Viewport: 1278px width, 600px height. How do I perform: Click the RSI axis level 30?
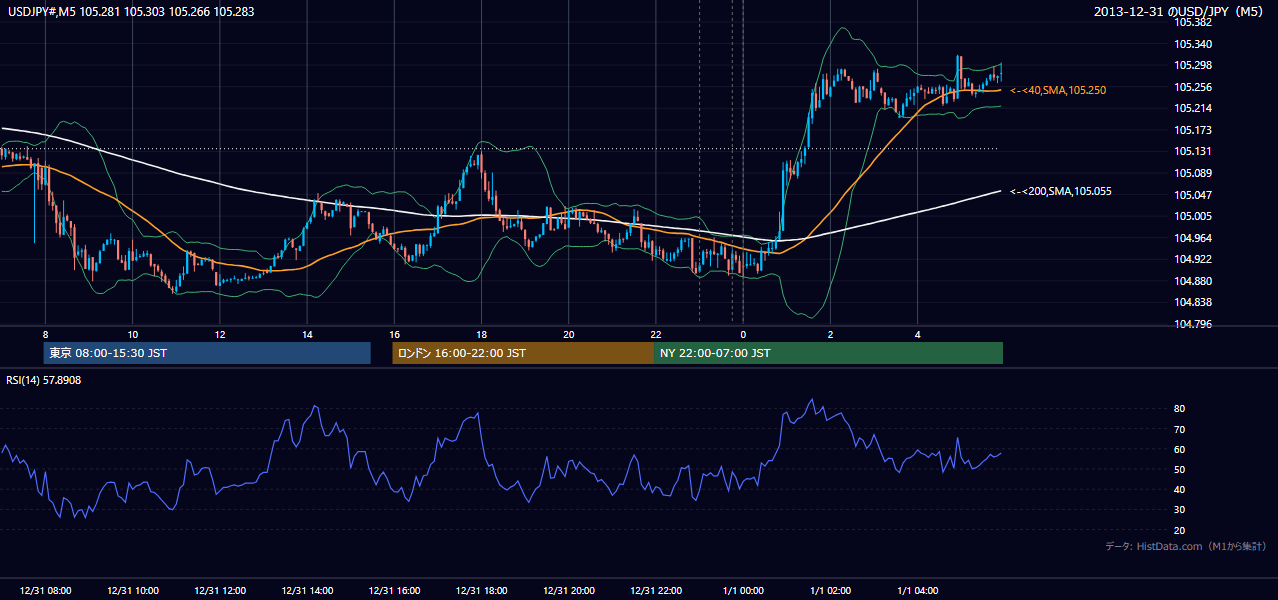pos(1180,510)
